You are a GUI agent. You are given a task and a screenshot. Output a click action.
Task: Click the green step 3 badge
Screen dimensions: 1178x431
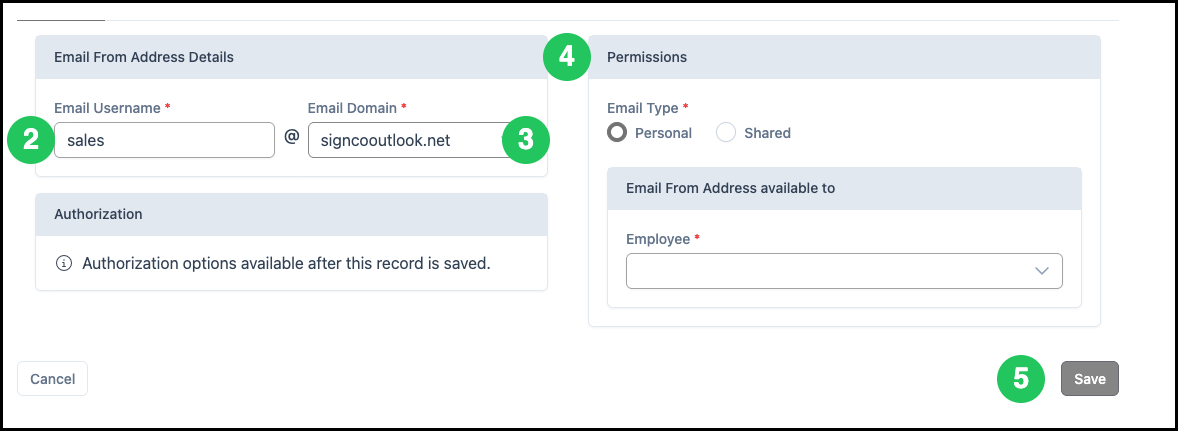pos(526,140)
